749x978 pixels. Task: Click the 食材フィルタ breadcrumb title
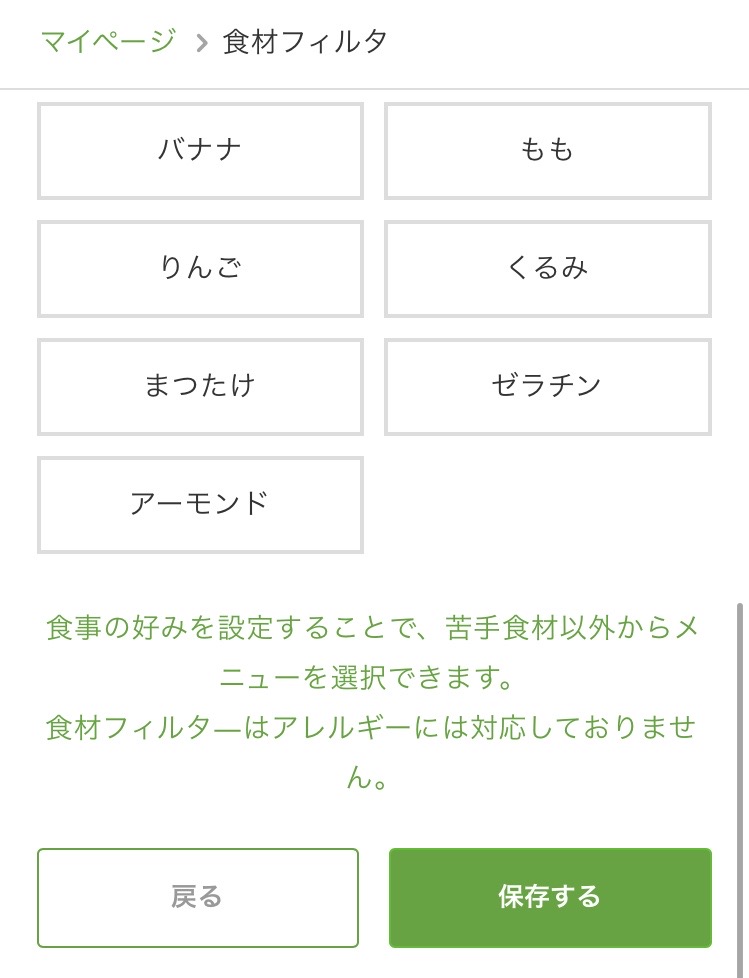[x=305, y=42]
